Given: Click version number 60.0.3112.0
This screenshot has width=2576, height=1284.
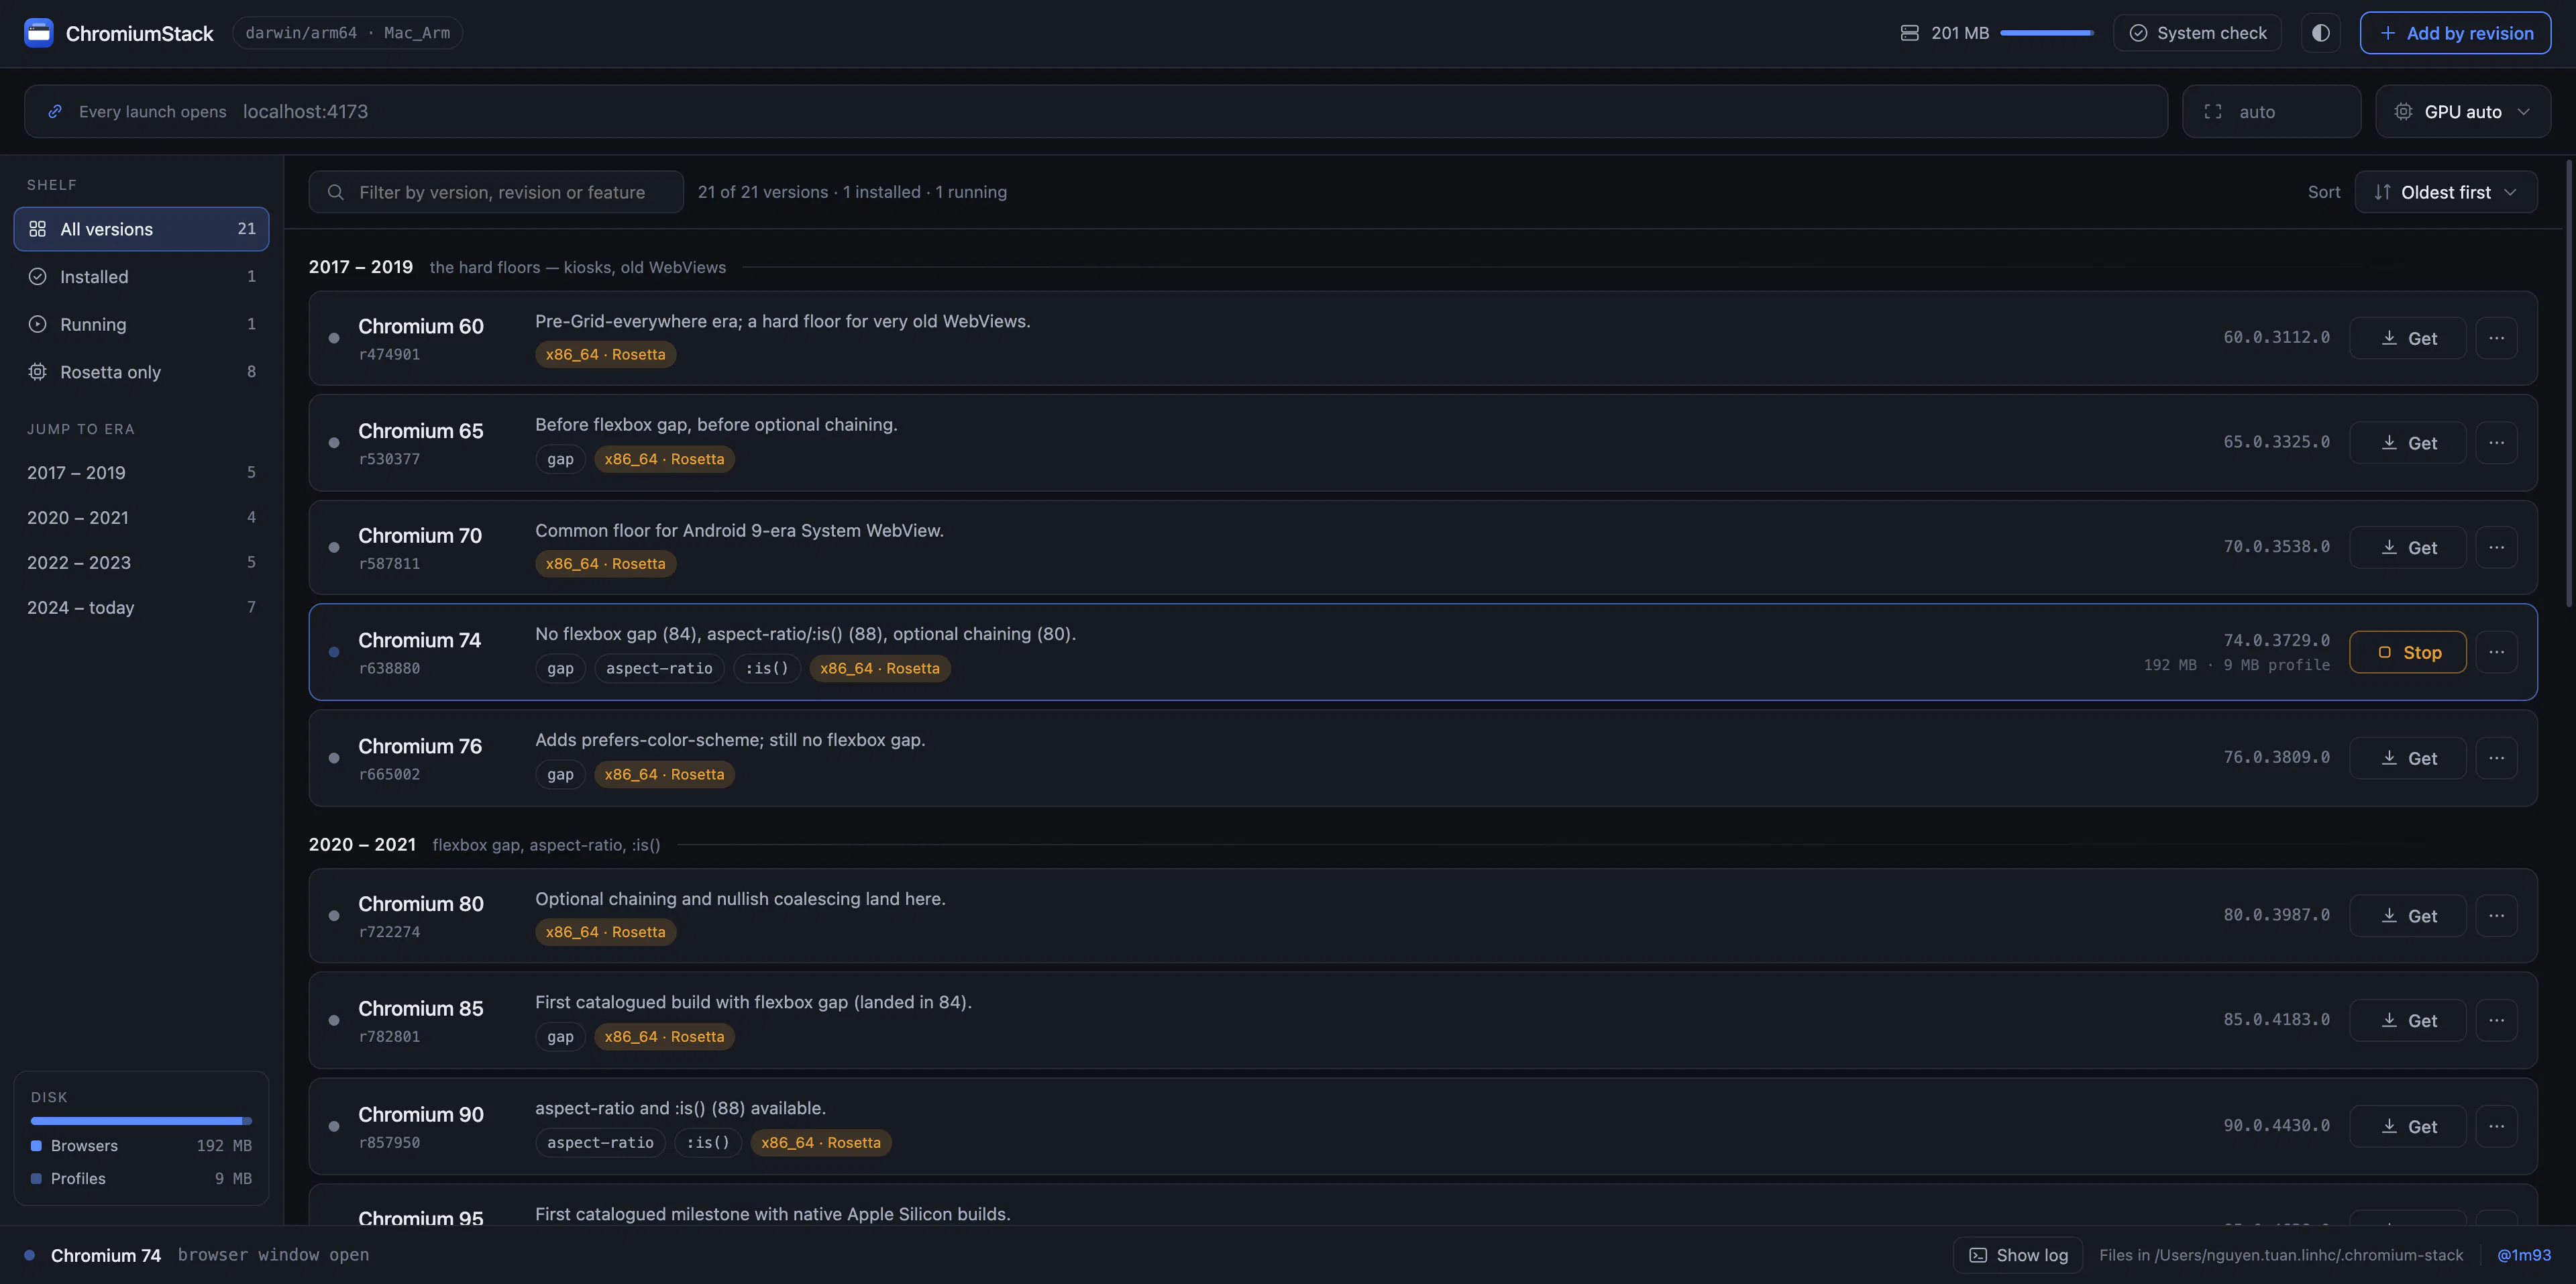Looking at the screenshot, I should (2276, 337).
